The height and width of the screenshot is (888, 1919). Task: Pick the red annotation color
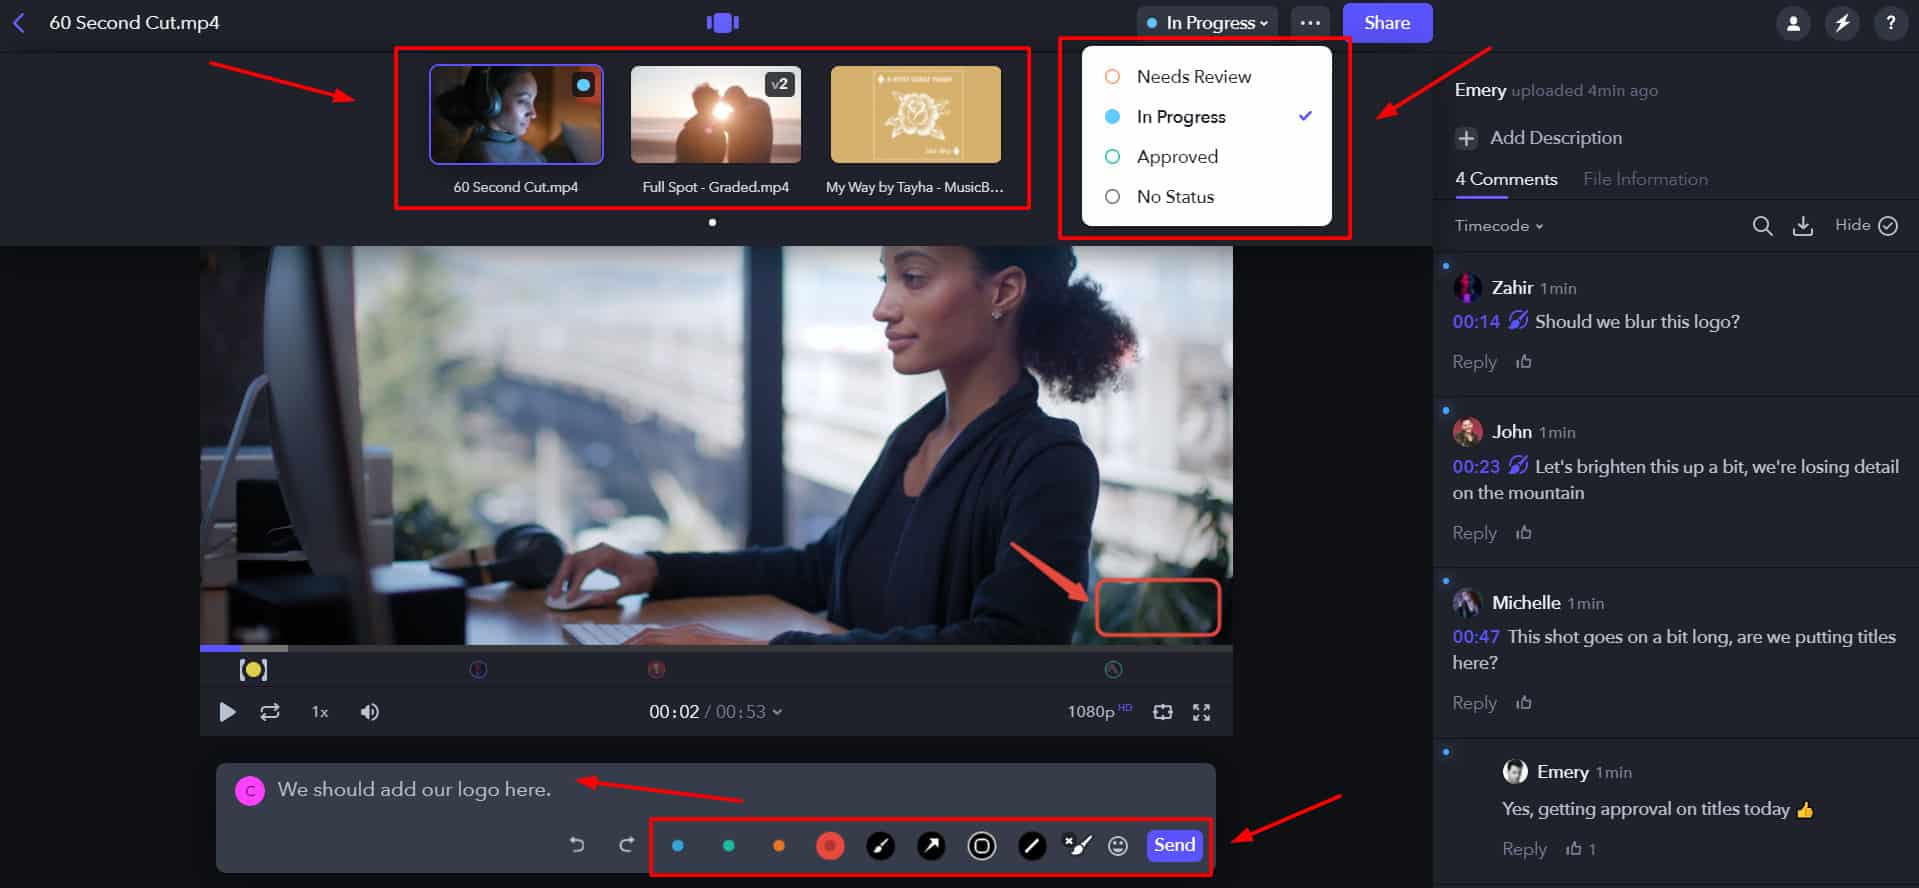point(829,846)
